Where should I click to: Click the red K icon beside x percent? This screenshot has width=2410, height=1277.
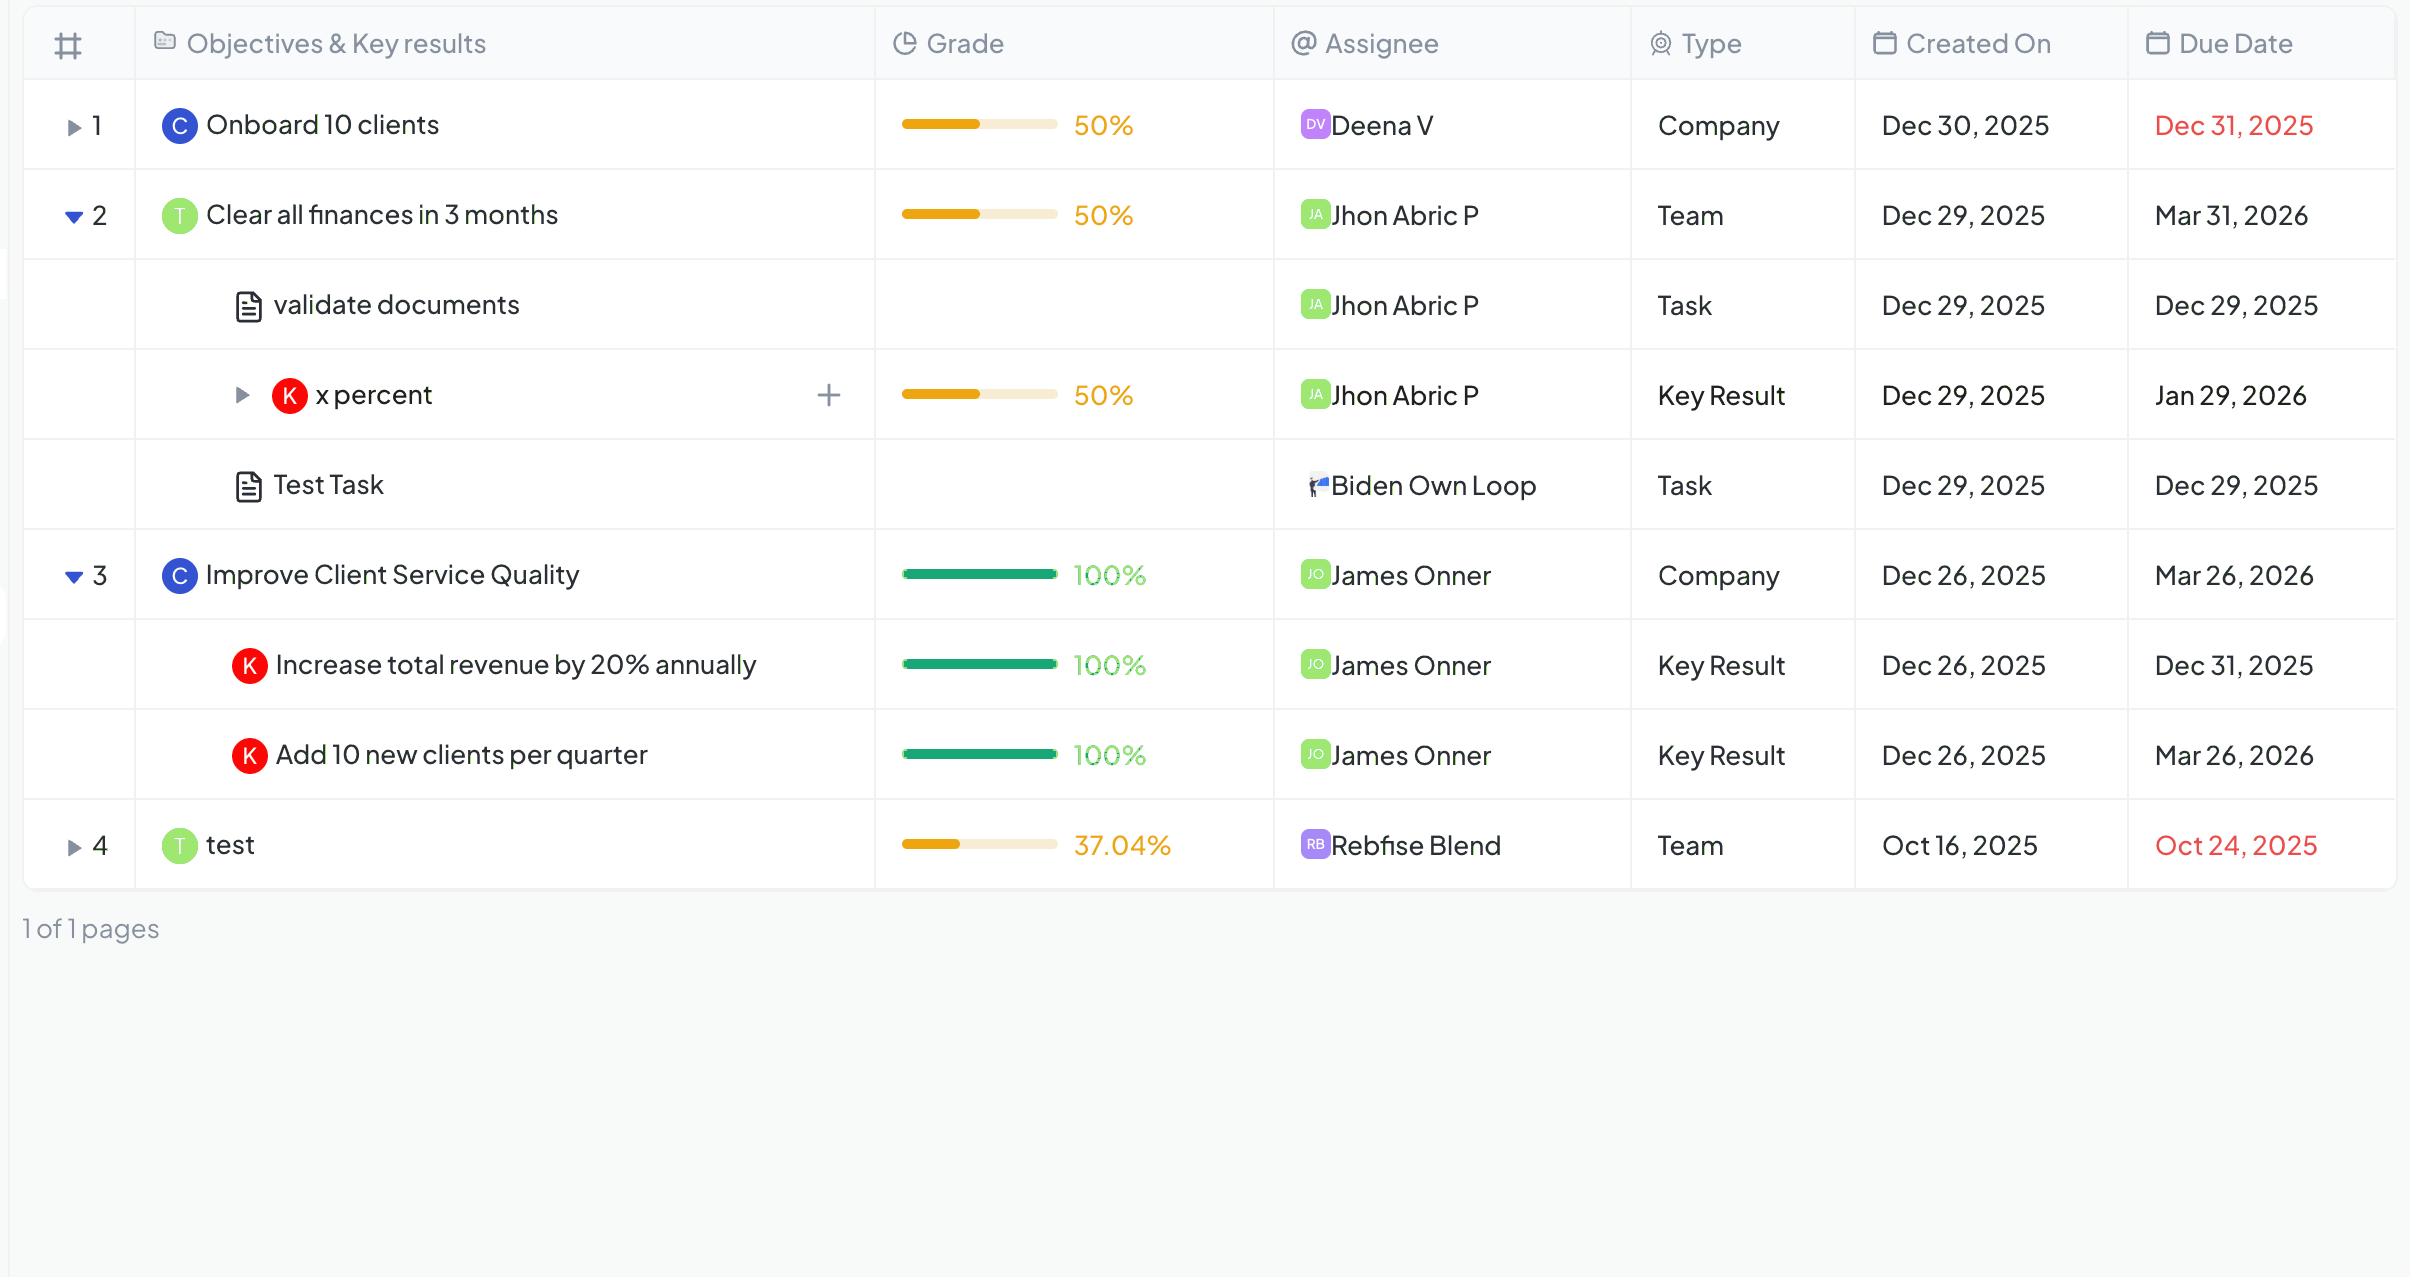point(289,396)
